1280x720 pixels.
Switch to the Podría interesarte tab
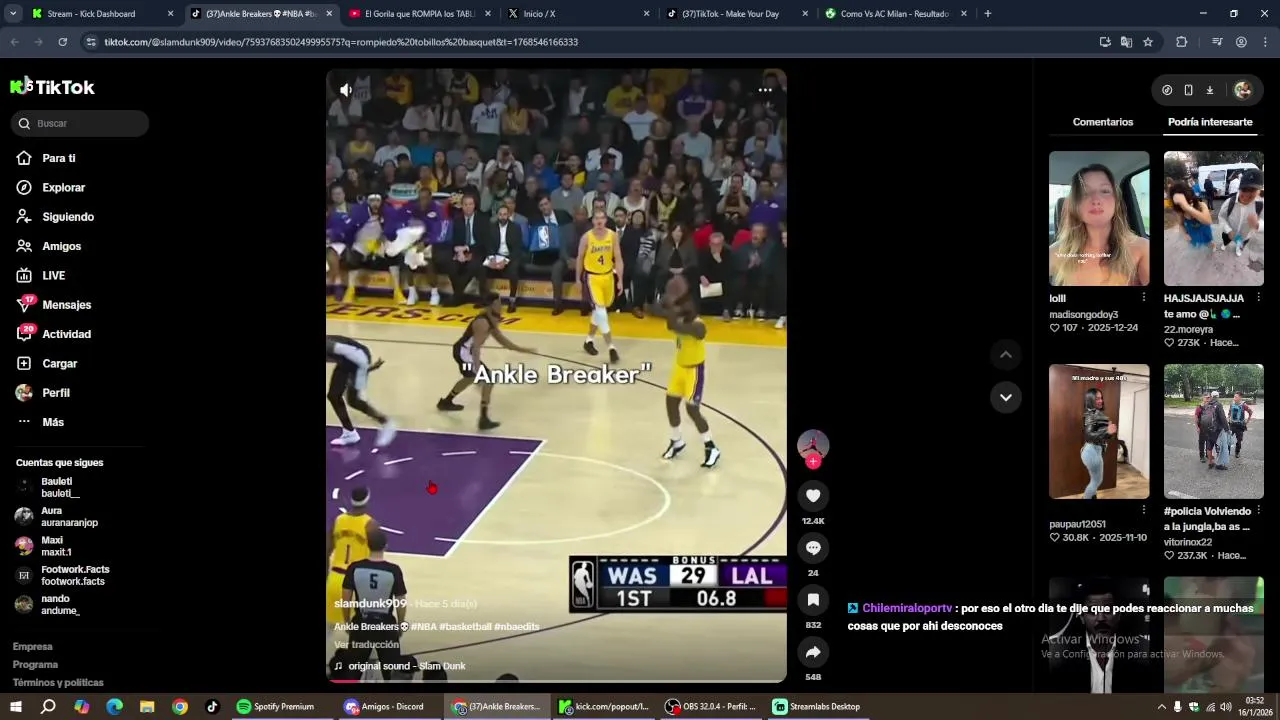pos(1210,122)
